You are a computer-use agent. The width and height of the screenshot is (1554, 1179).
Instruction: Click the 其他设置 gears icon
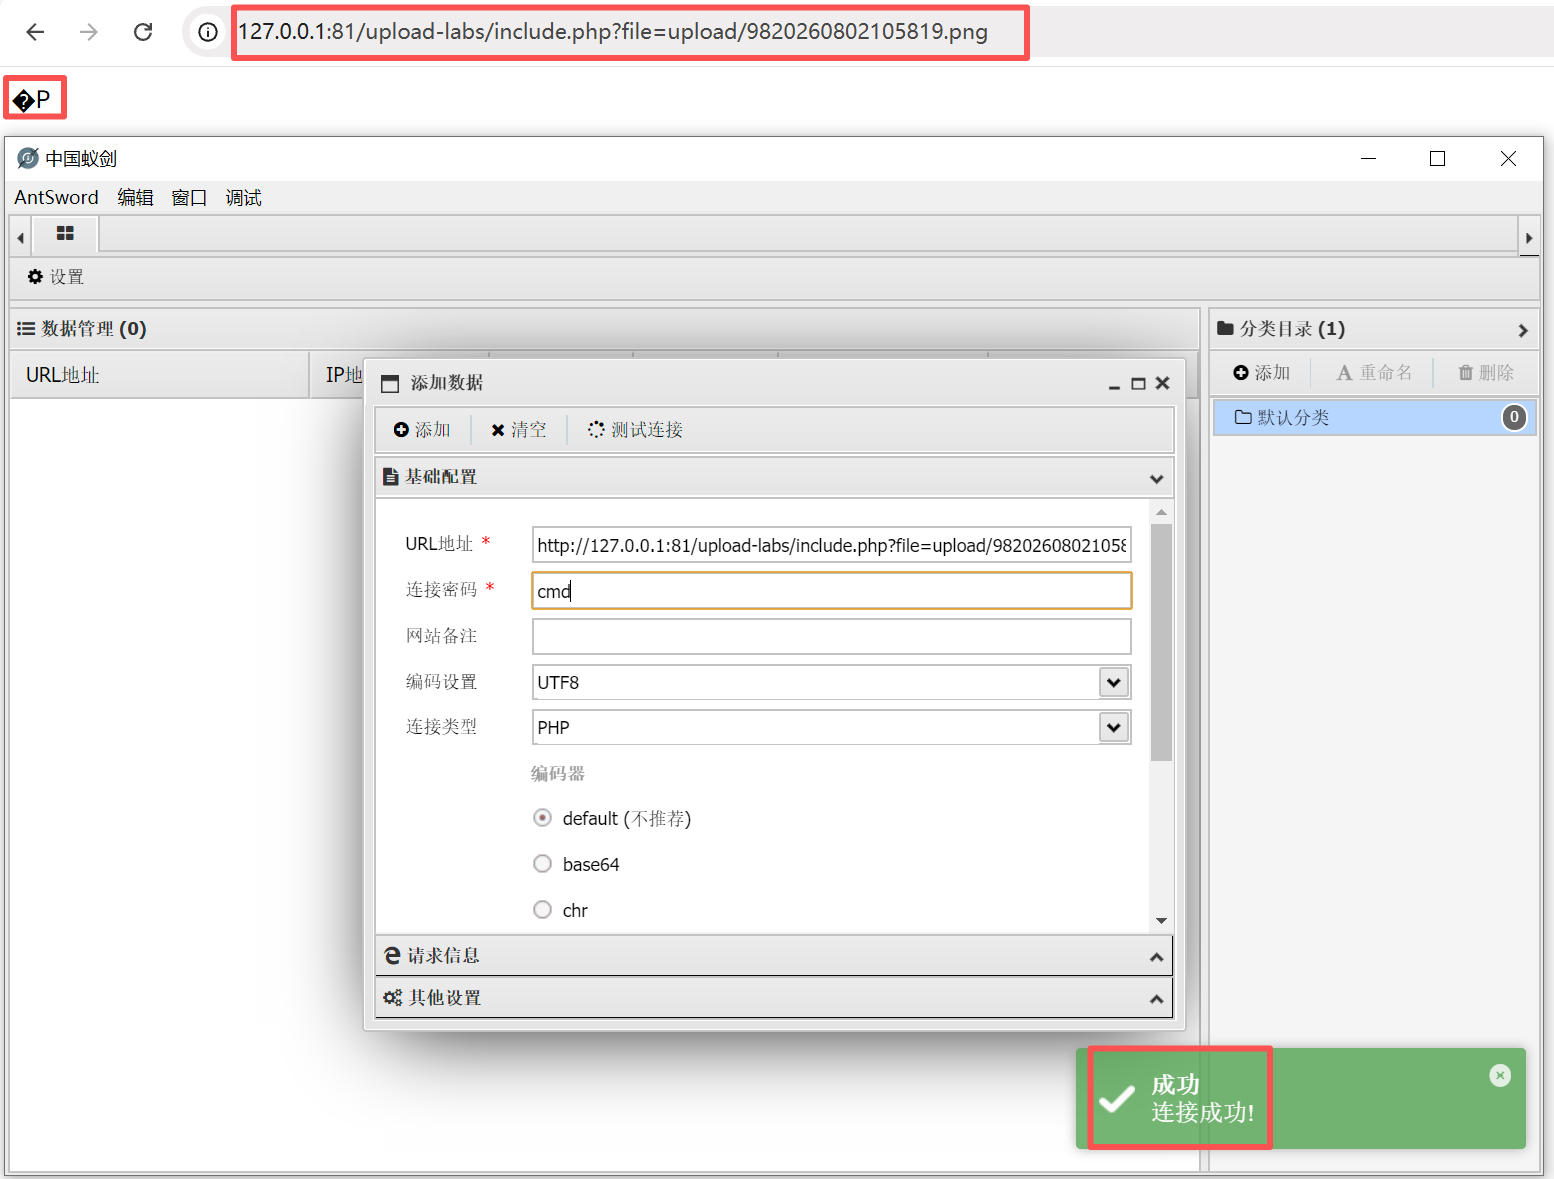[x=393, y=998]
